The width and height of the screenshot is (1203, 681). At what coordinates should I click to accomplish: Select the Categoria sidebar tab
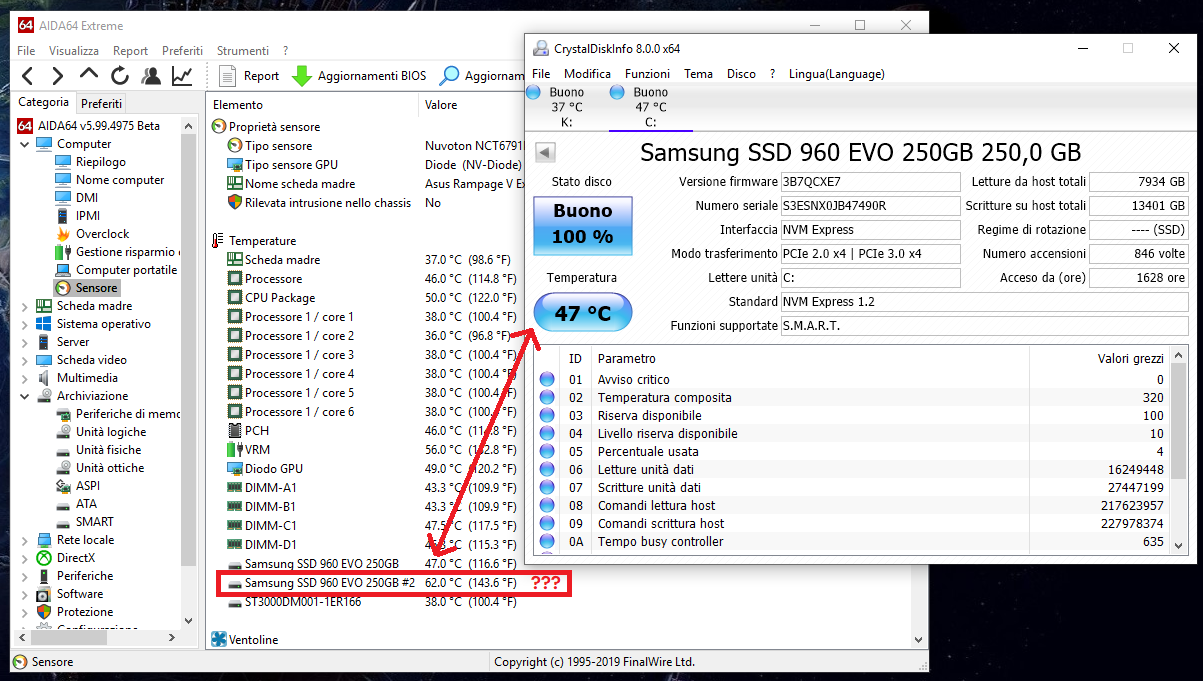coord(44,102)
